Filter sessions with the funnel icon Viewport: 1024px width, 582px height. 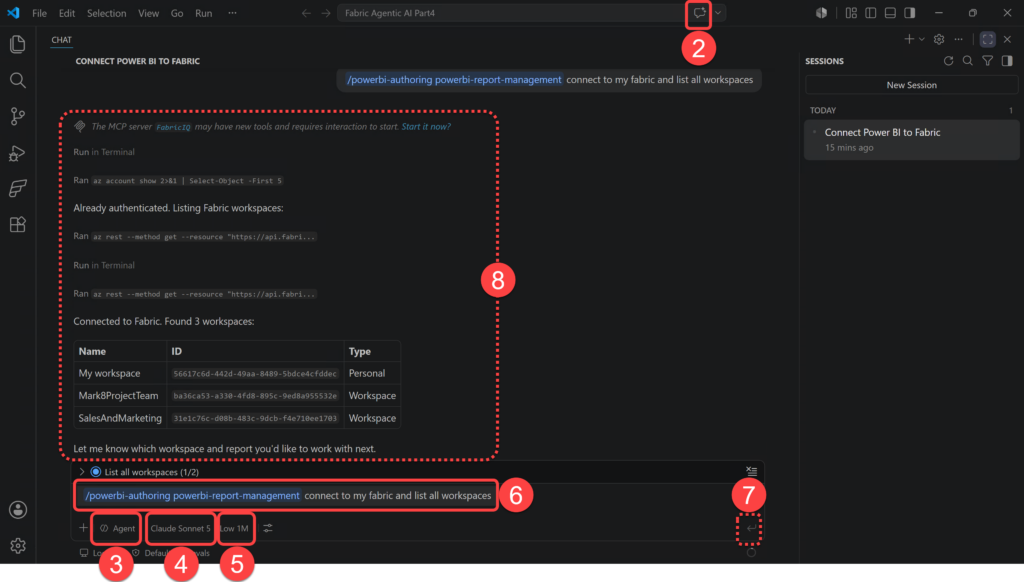coord(987,61)
